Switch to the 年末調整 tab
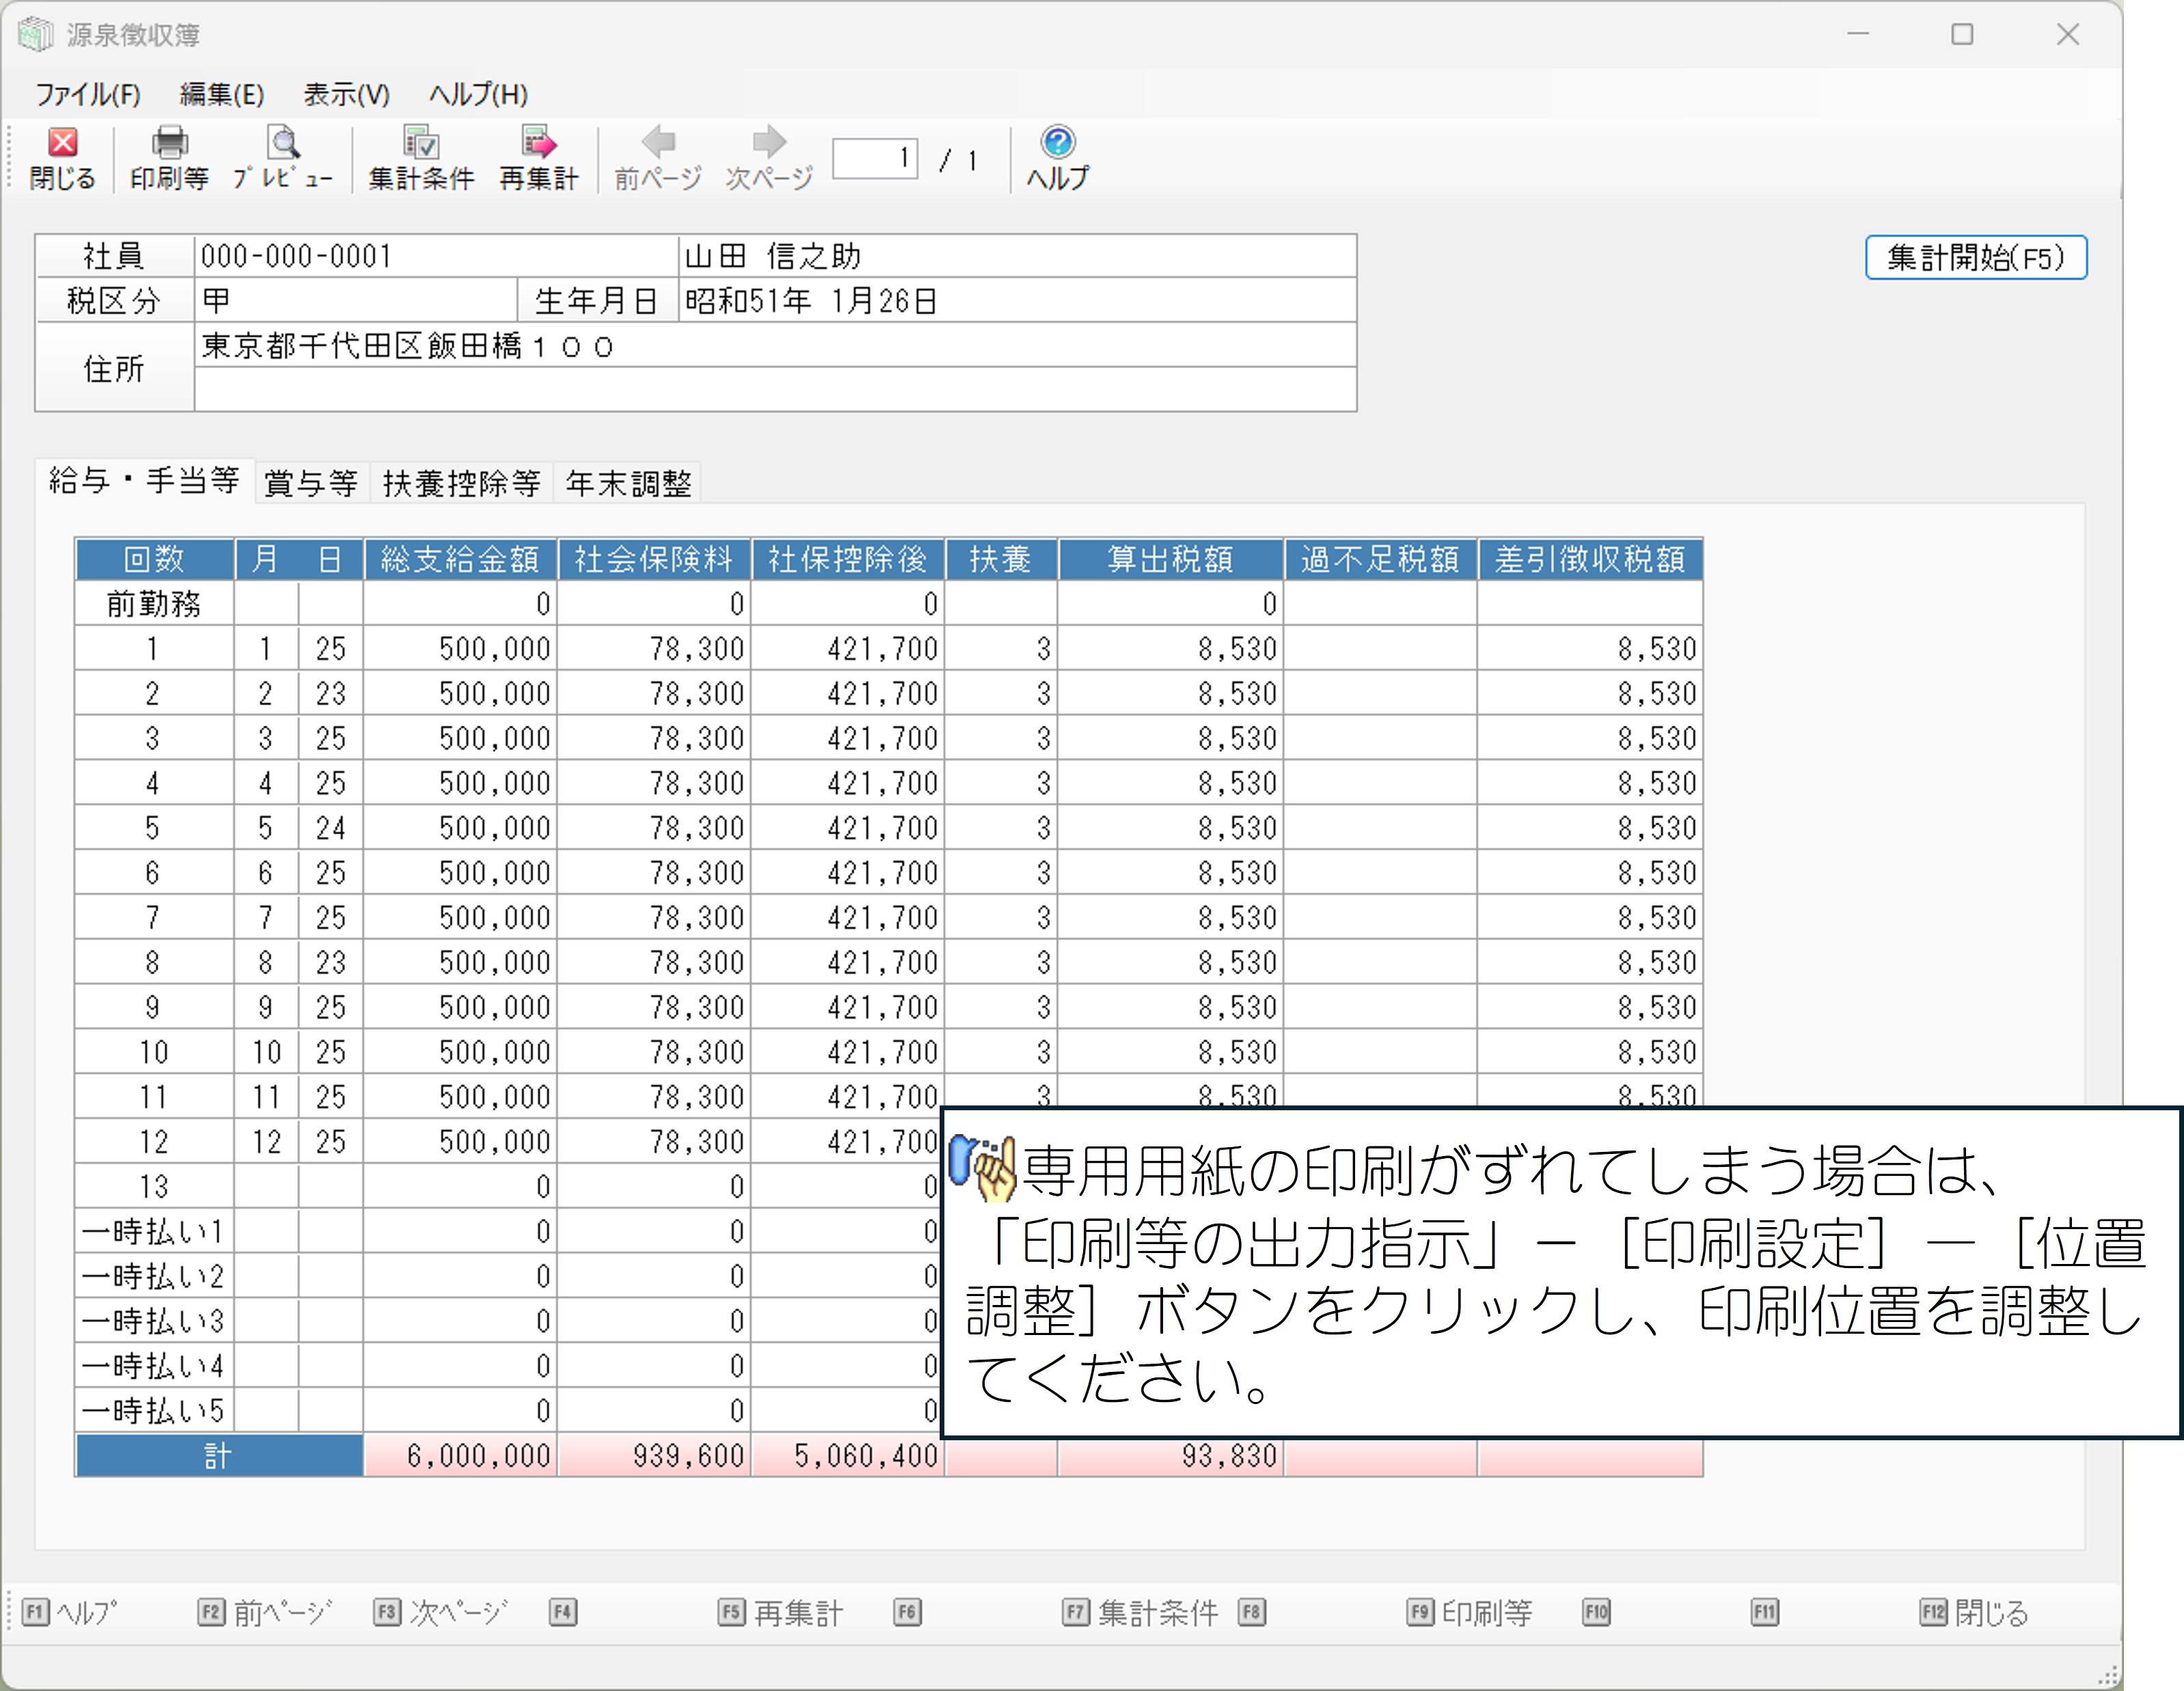Screen dimensions: 2184x1691 [x=628, y=484]
